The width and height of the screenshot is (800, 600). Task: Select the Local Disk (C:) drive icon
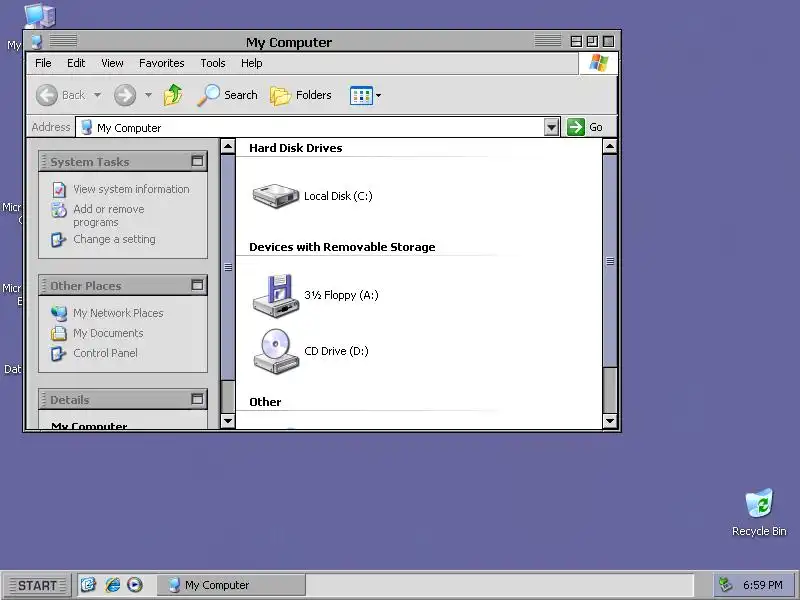(276, 196)
